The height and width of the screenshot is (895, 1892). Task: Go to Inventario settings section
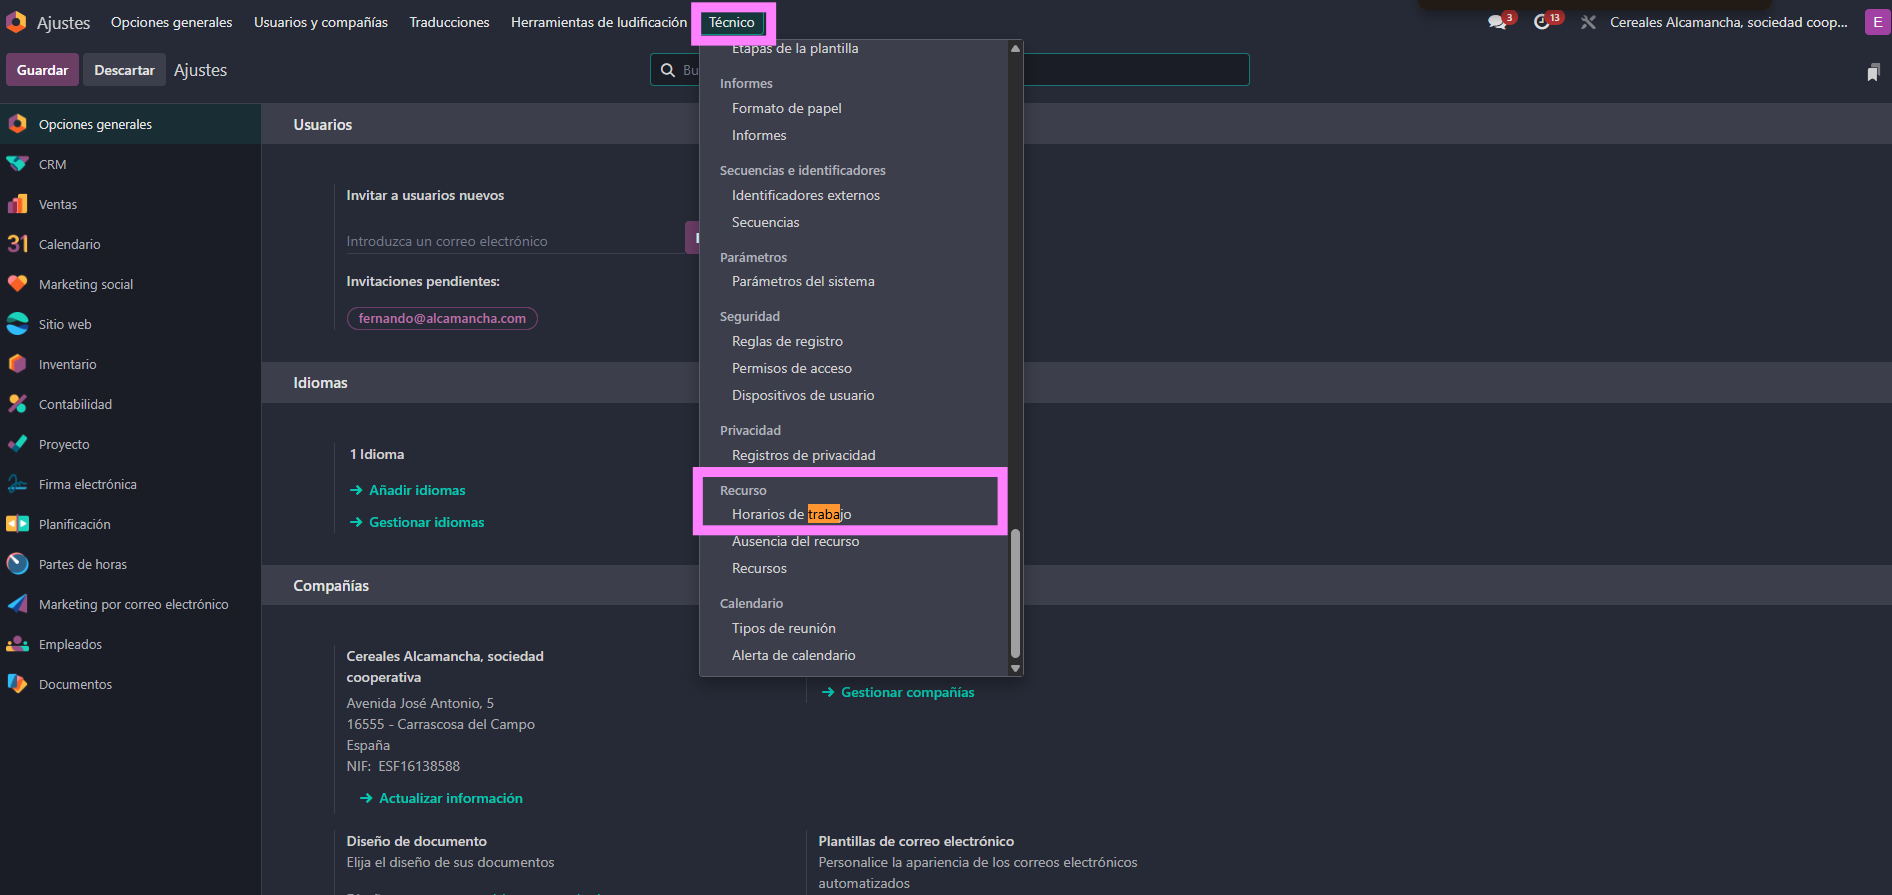67,364
